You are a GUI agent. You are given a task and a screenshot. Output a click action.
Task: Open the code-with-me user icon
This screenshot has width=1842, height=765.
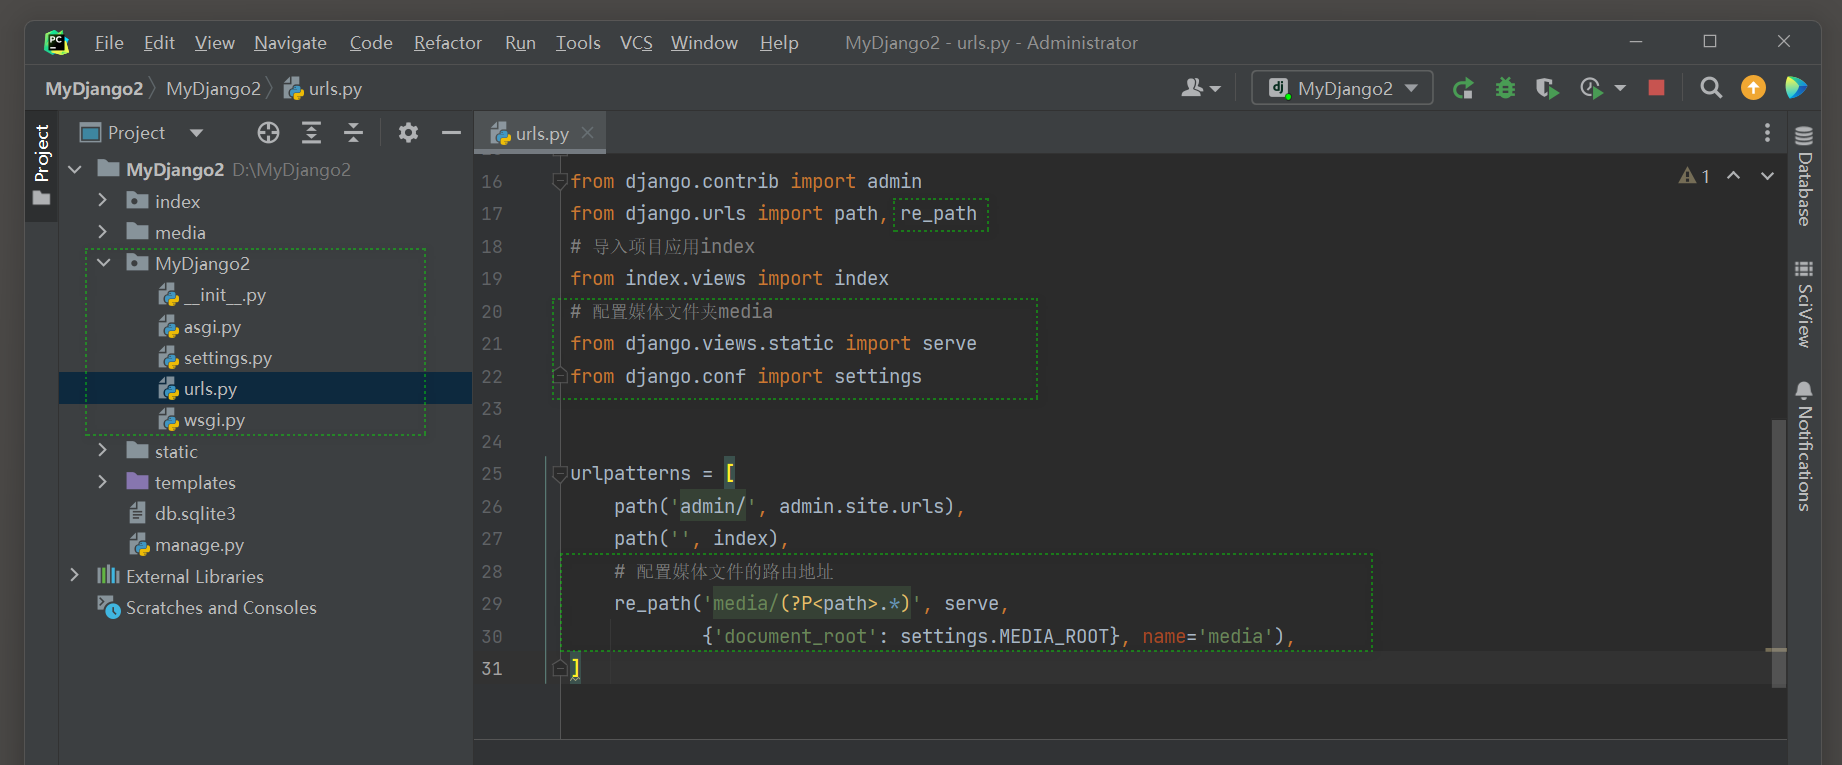click(x=1201, y=88)
